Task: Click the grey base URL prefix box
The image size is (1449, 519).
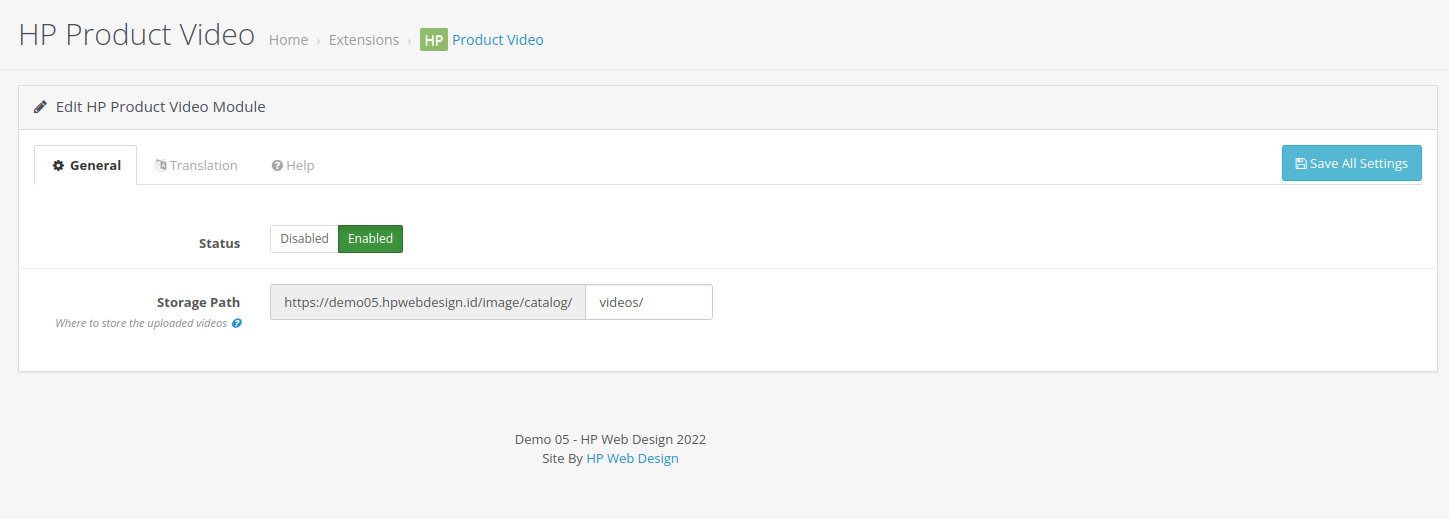Action: pos(428,302)
